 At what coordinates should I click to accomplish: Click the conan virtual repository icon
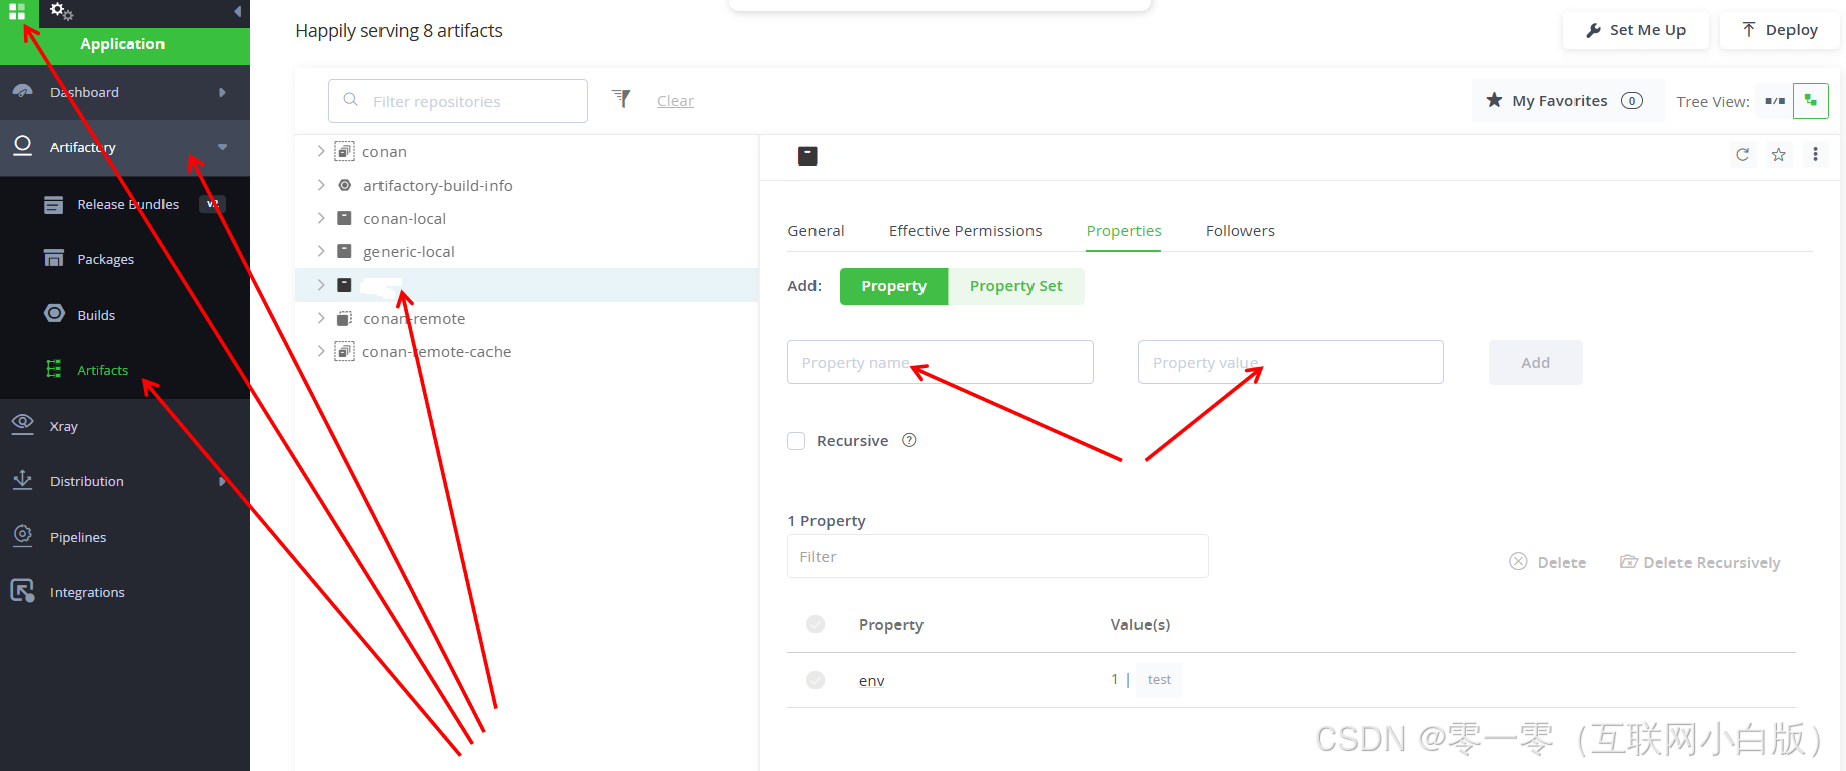344,151
